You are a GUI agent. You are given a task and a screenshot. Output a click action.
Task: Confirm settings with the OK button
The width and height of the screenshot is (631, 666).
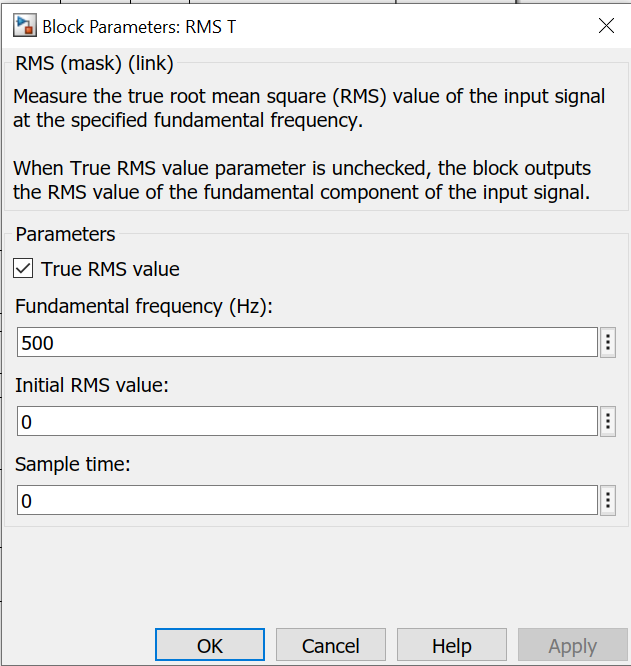210,645
